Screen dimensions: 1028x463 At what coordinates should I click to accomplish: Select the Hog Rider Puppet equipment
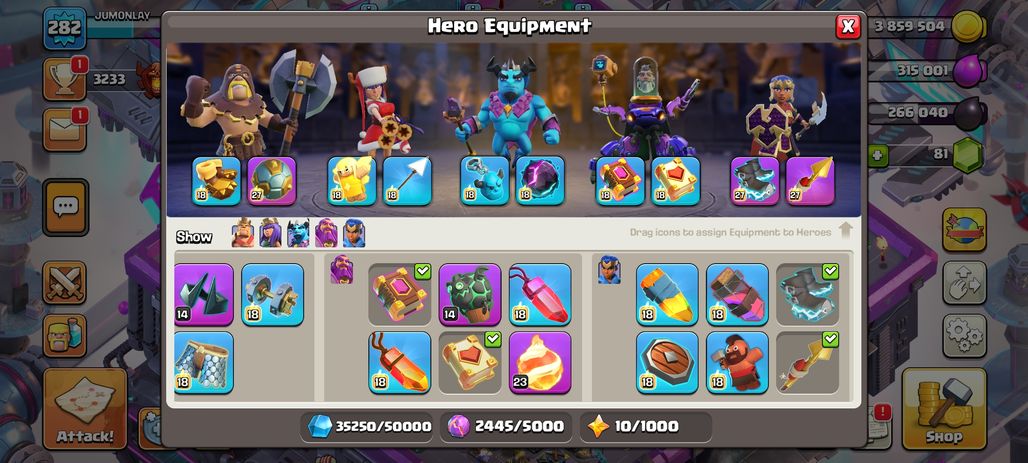(x=738, y=363)
